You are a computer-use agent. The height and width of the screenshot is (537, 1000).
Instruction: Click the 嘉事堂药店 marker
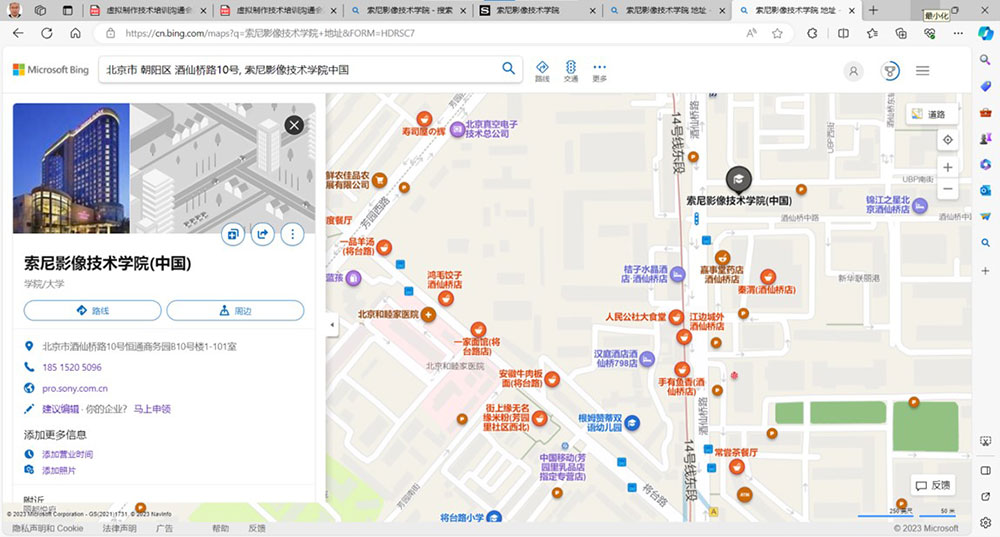(x=722, y=258)
